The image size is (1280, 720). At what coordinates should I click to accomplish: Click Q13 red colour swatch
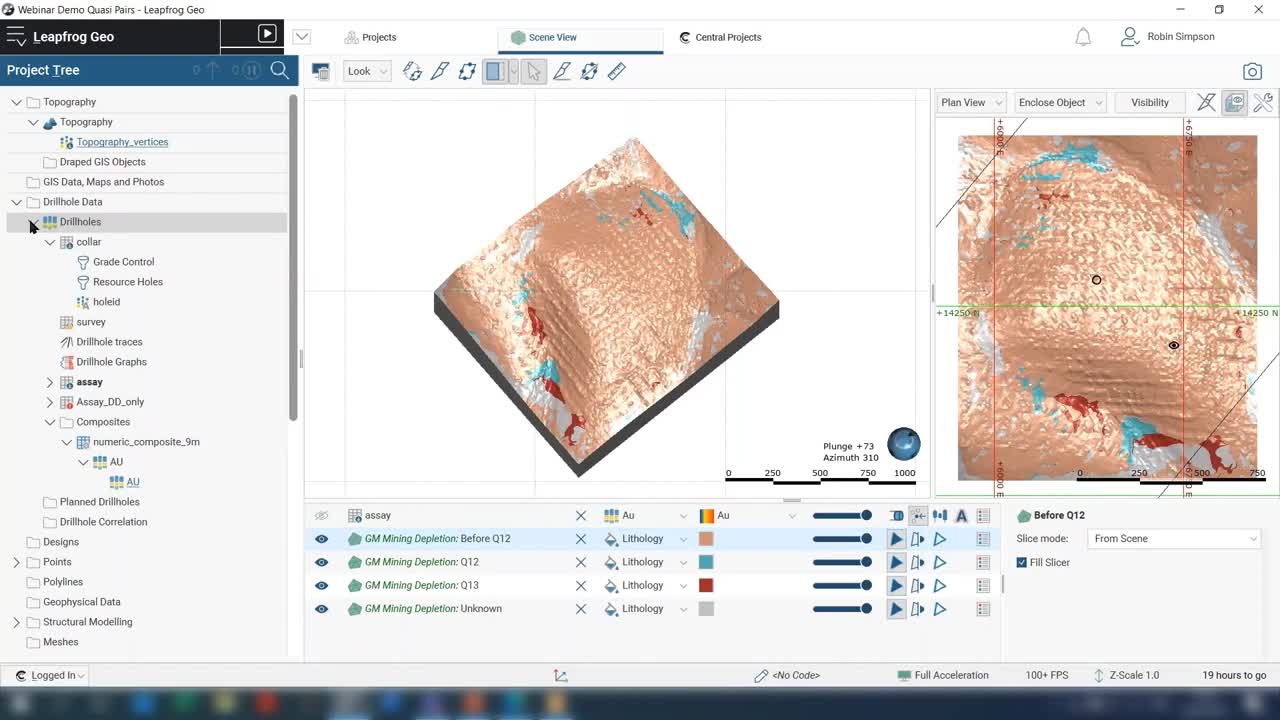[706, 586]
